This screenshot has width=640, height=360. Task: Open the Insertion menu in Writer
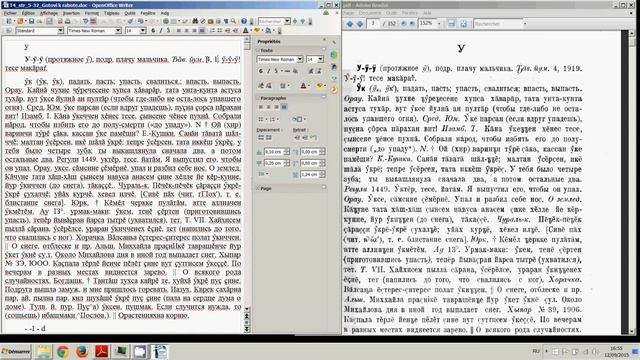point(71,13)
